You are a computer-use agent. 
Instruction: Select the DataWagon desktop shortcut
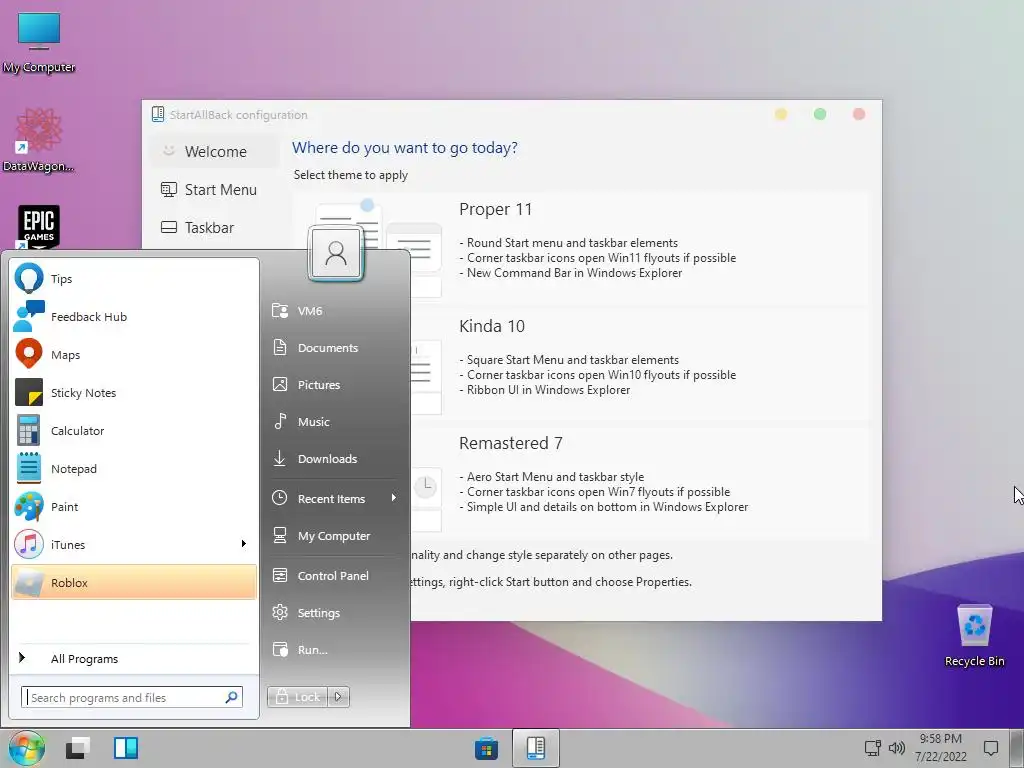[x=39, y=140]
